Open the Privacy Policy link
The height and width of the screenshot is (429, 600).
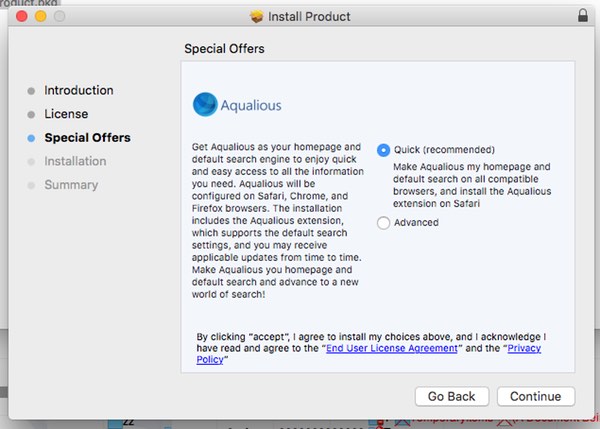pos(524,348)
